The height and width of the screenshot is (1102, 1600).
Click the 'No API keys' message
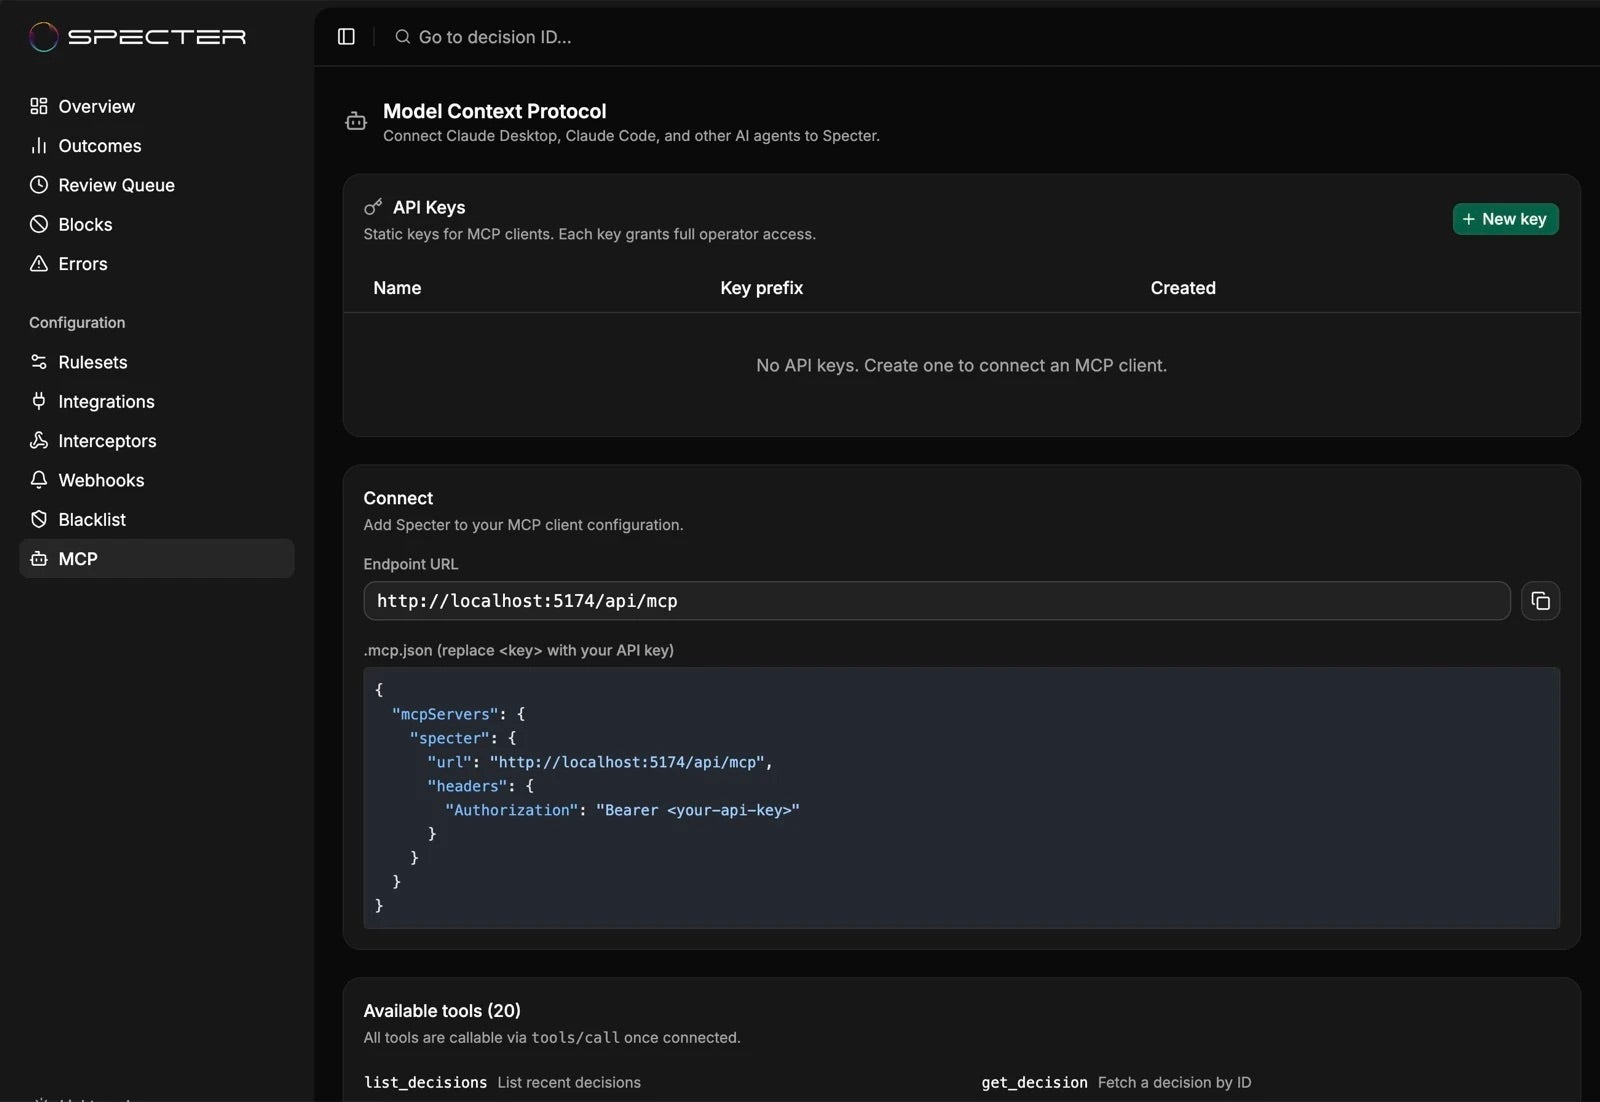tap(961, 366)
